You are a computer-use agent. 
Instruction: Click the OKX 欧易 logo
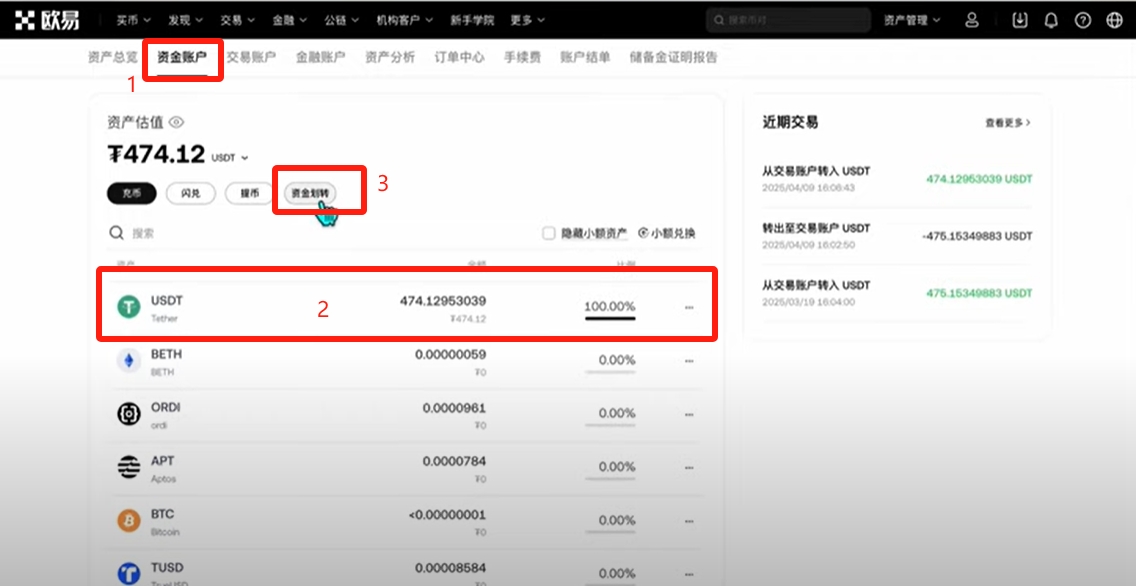(47, 20)
